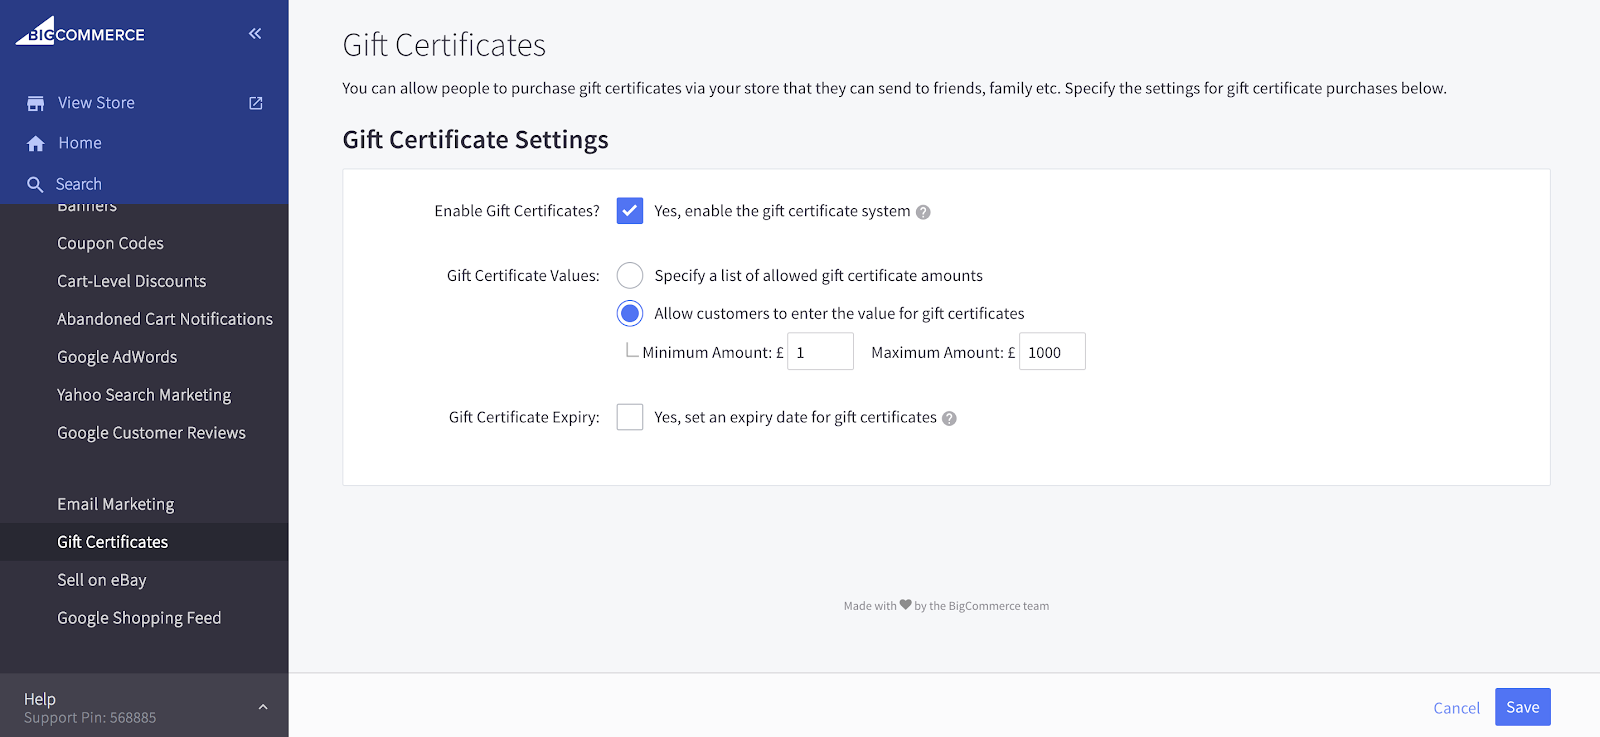Click the Maximum Amount input field
Viewport: 1600px width, 737px height.
click(x=1052, y=352)
